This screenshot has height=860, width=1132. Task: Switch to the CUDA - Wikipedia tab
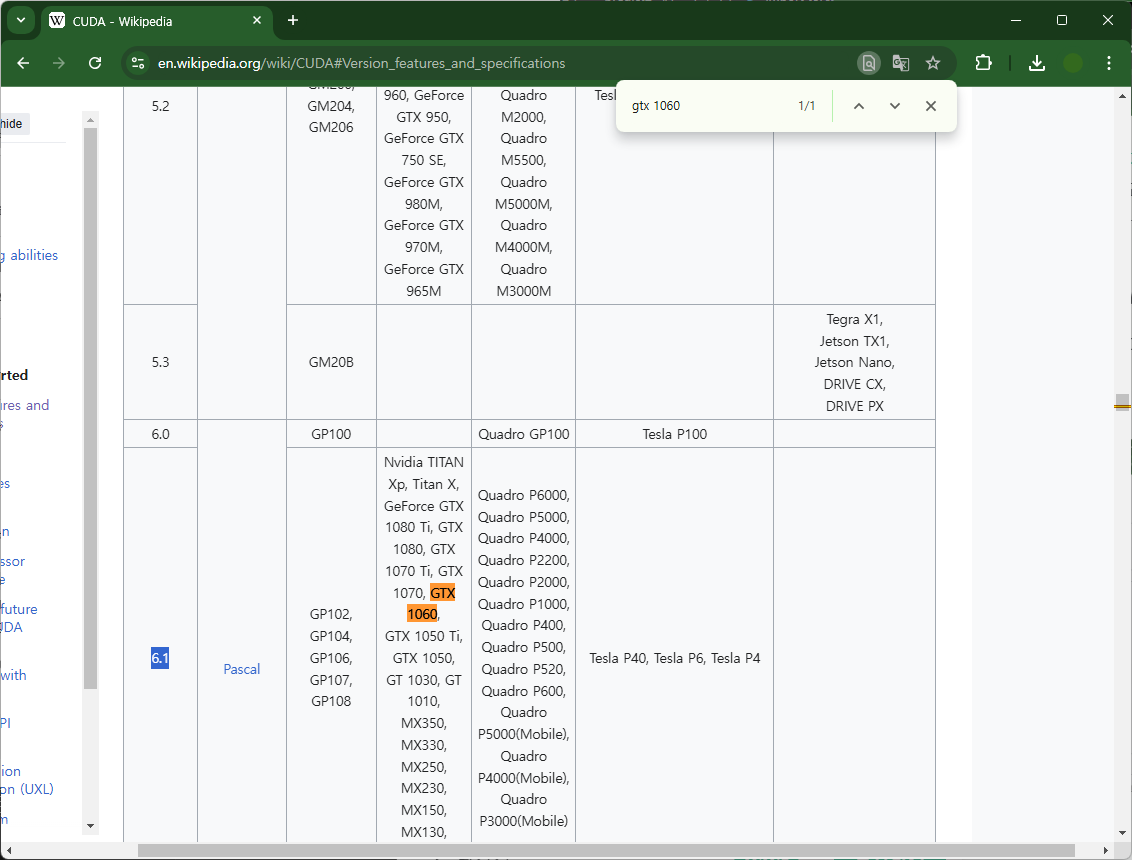click(x=155, y=21)
